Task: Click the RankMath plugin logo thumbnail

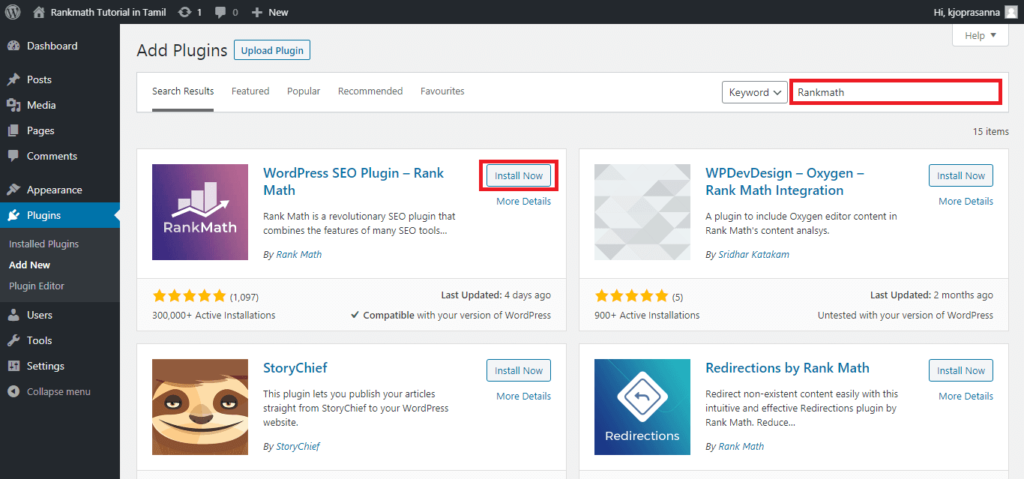Action: [200, 212]
